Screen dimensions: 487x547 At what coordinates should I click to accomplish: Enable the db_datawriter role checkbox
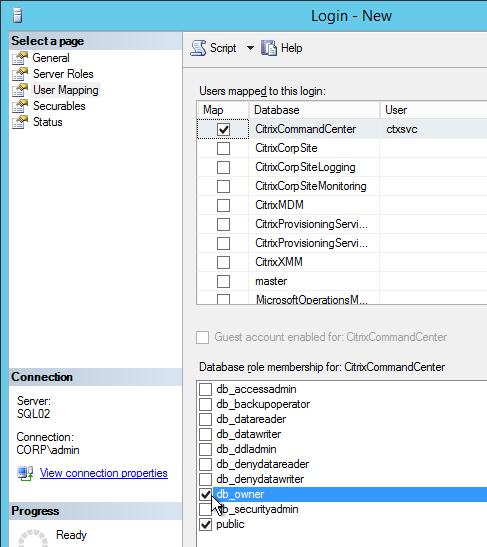[x=205, y=434]
